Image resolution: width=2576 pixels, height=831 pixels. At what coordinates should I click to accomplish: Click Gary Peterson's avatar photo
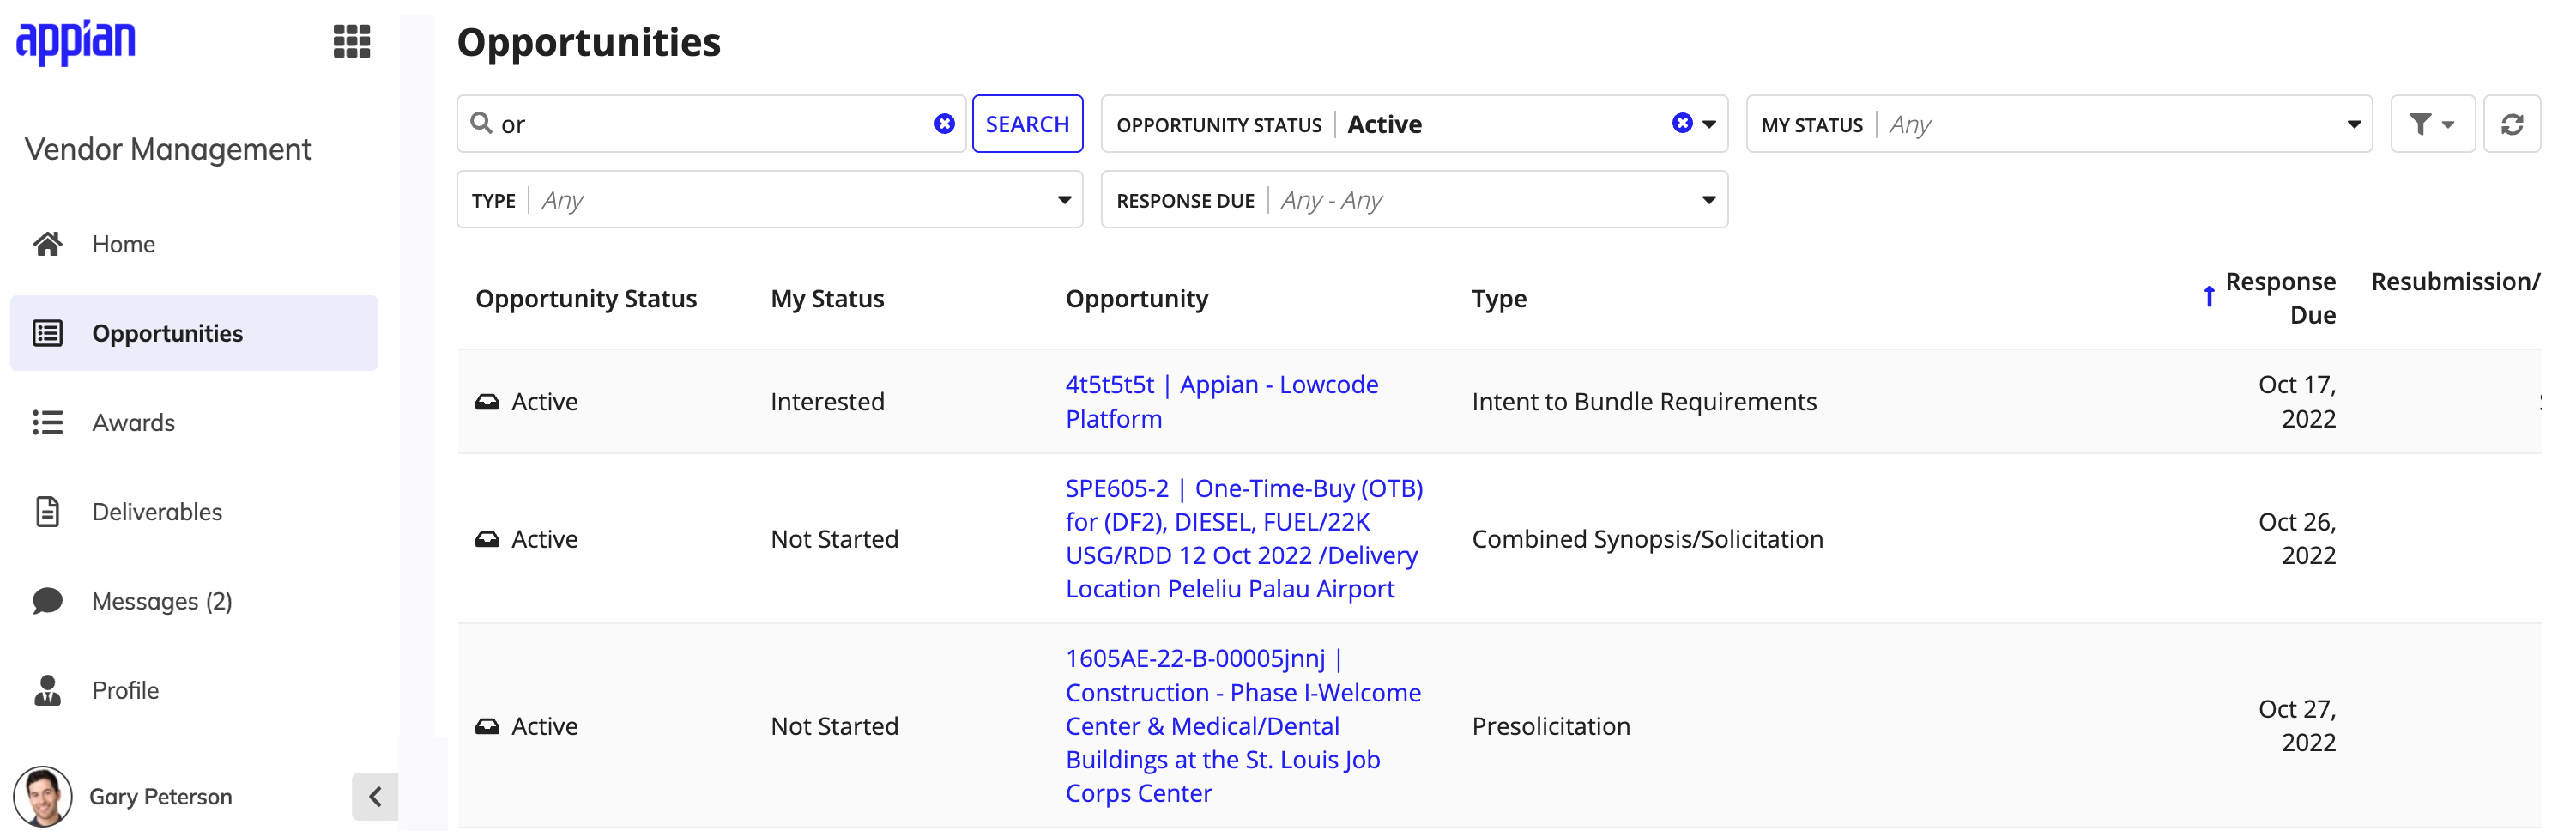pyautogui.click(x=42, y=796)
